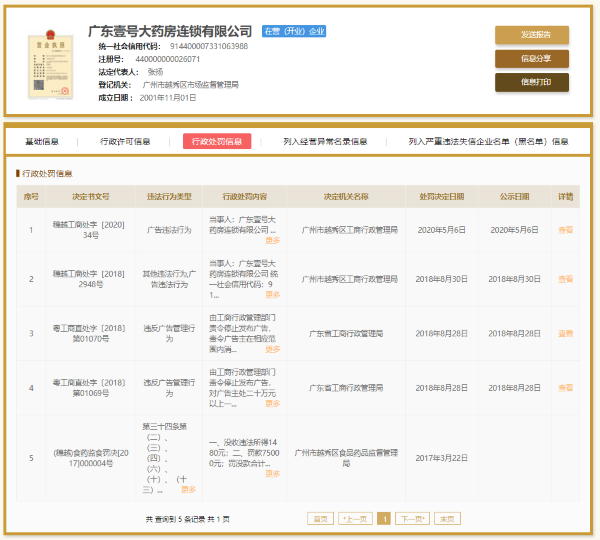This screenshot has height=540, width=600.
Task: Click the 行政处罚信息 section heading
Action: click(47, 174)
